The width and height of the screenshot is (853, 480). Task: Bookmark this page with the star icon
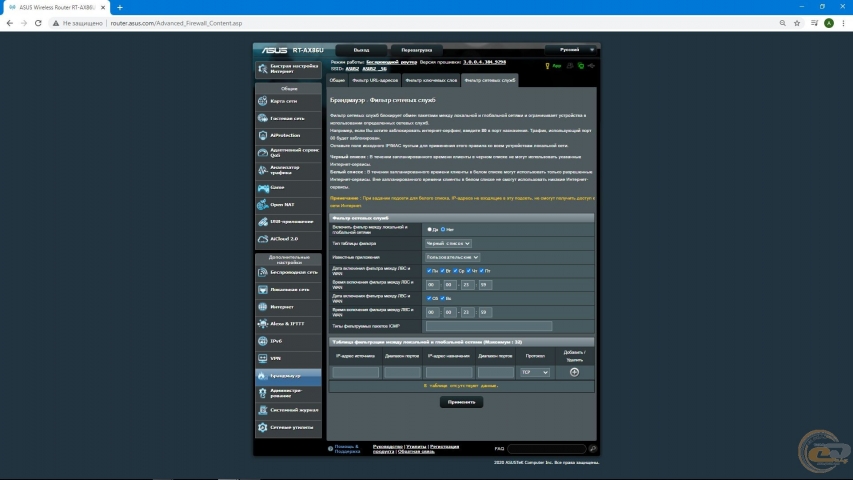pos(797,23)
